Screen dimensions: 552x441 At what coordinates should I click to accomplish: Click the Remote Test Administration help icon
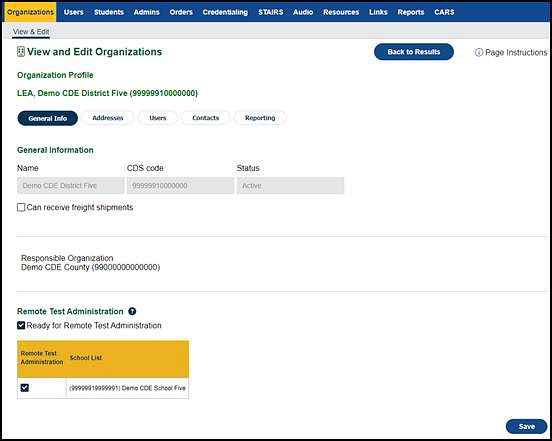(132, 311)
